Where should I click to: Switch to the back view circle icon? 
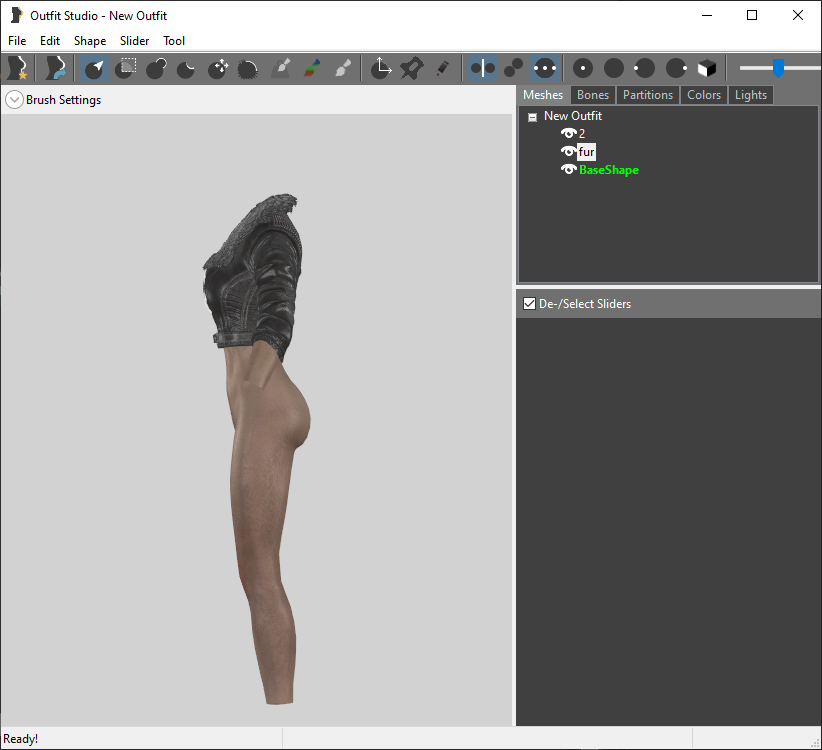tap(614, 68)
